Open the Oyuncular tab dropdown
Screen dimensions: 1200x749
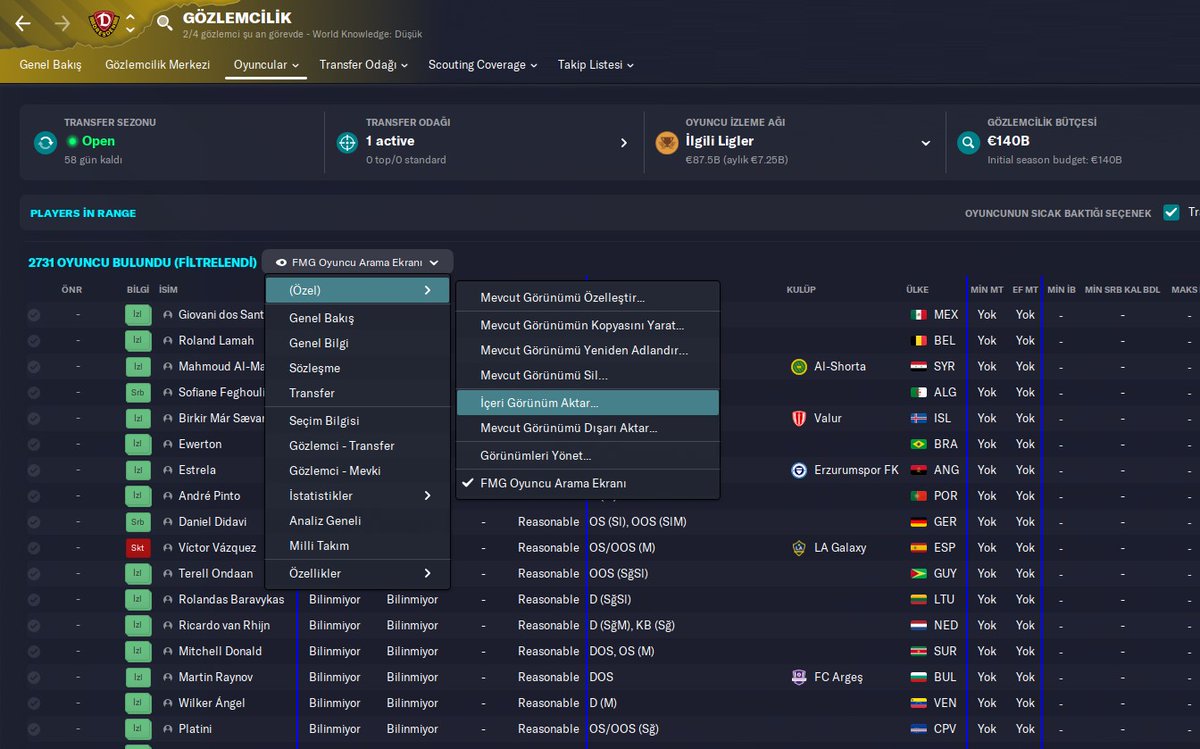(x=267, y=65)
